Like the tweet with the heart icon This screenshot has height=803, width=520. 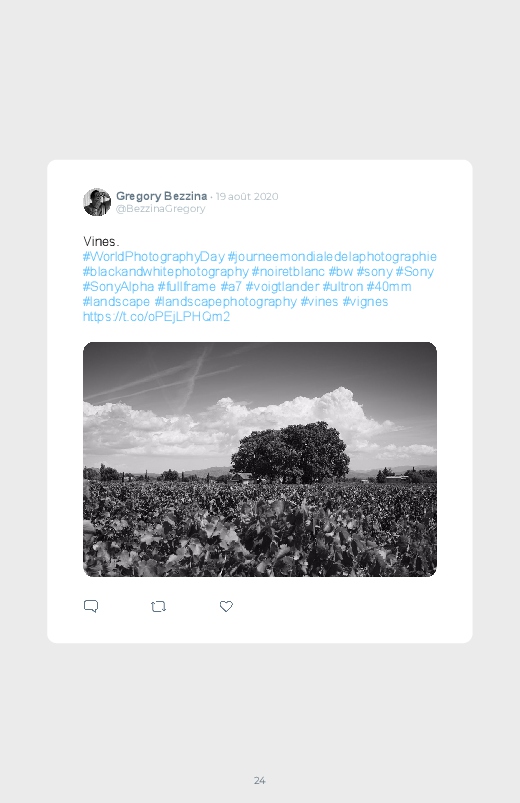[x=226, y=606]
